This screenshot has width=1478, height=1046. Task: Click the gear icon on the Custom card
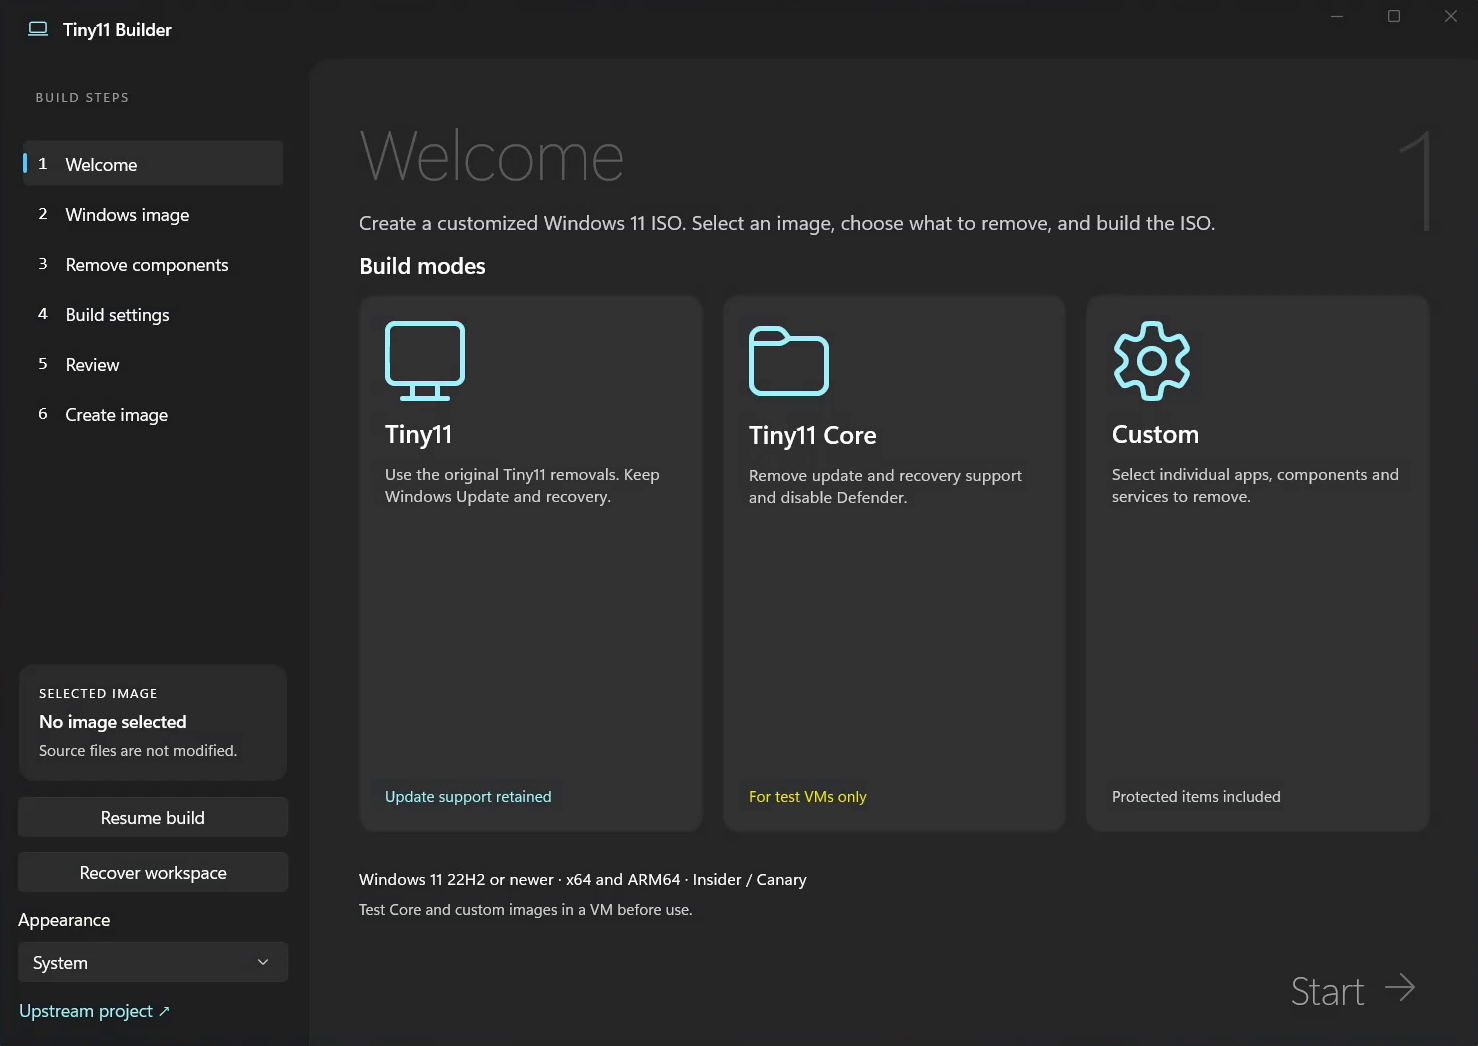(x=1152, y=361)
